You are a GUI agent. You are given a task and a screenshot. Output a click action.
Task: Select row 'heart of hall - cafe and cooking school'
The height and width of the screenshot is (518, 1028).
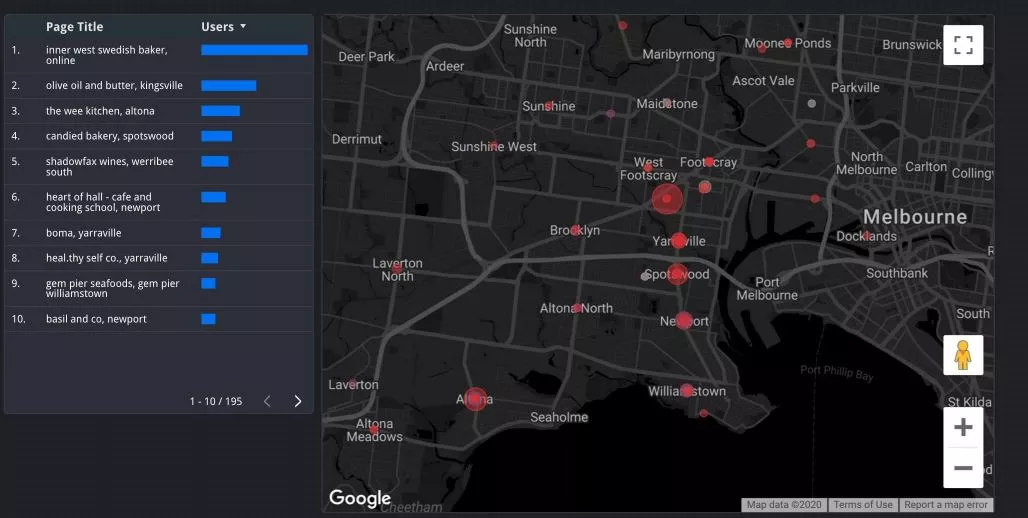point(159,202)
